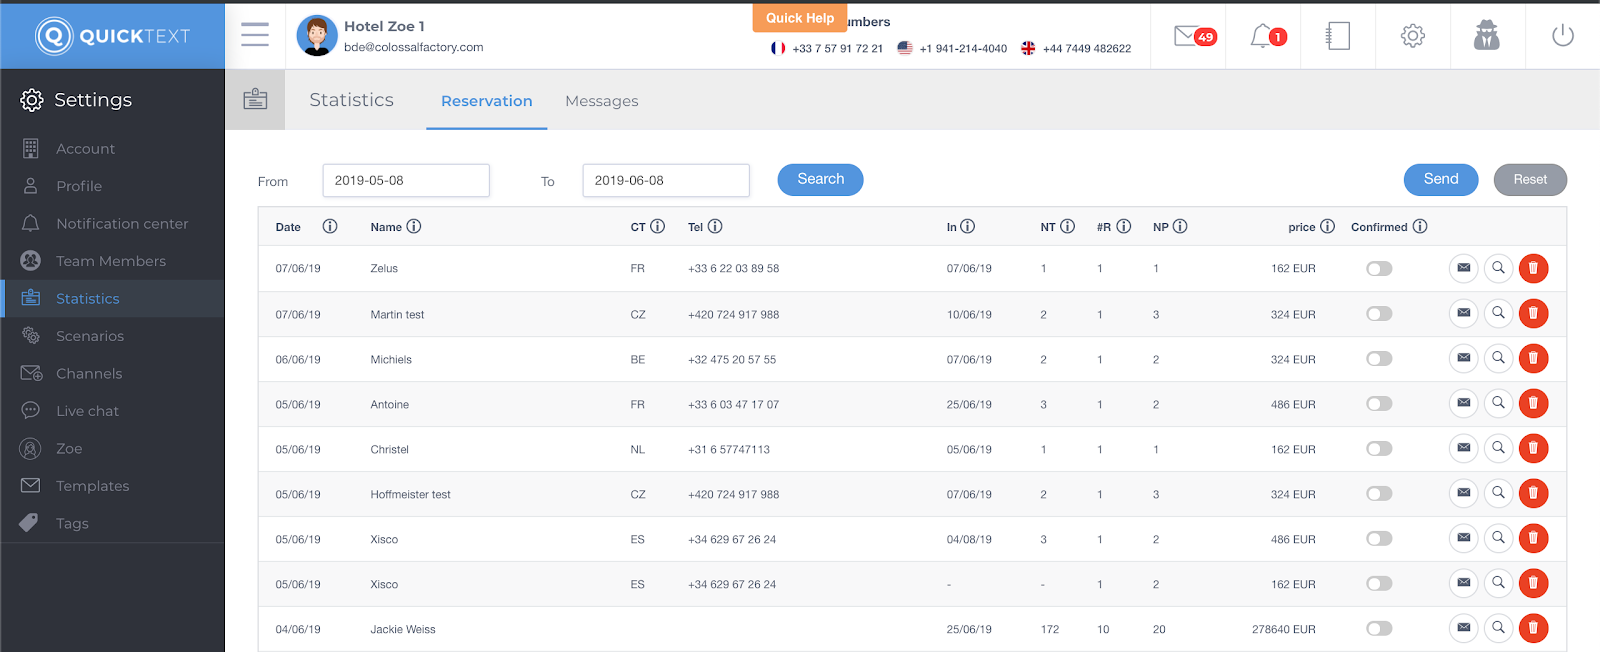Open Scenarios in the sidebar
This screenshot has height=652, width=1600.
tap(112, 336)
